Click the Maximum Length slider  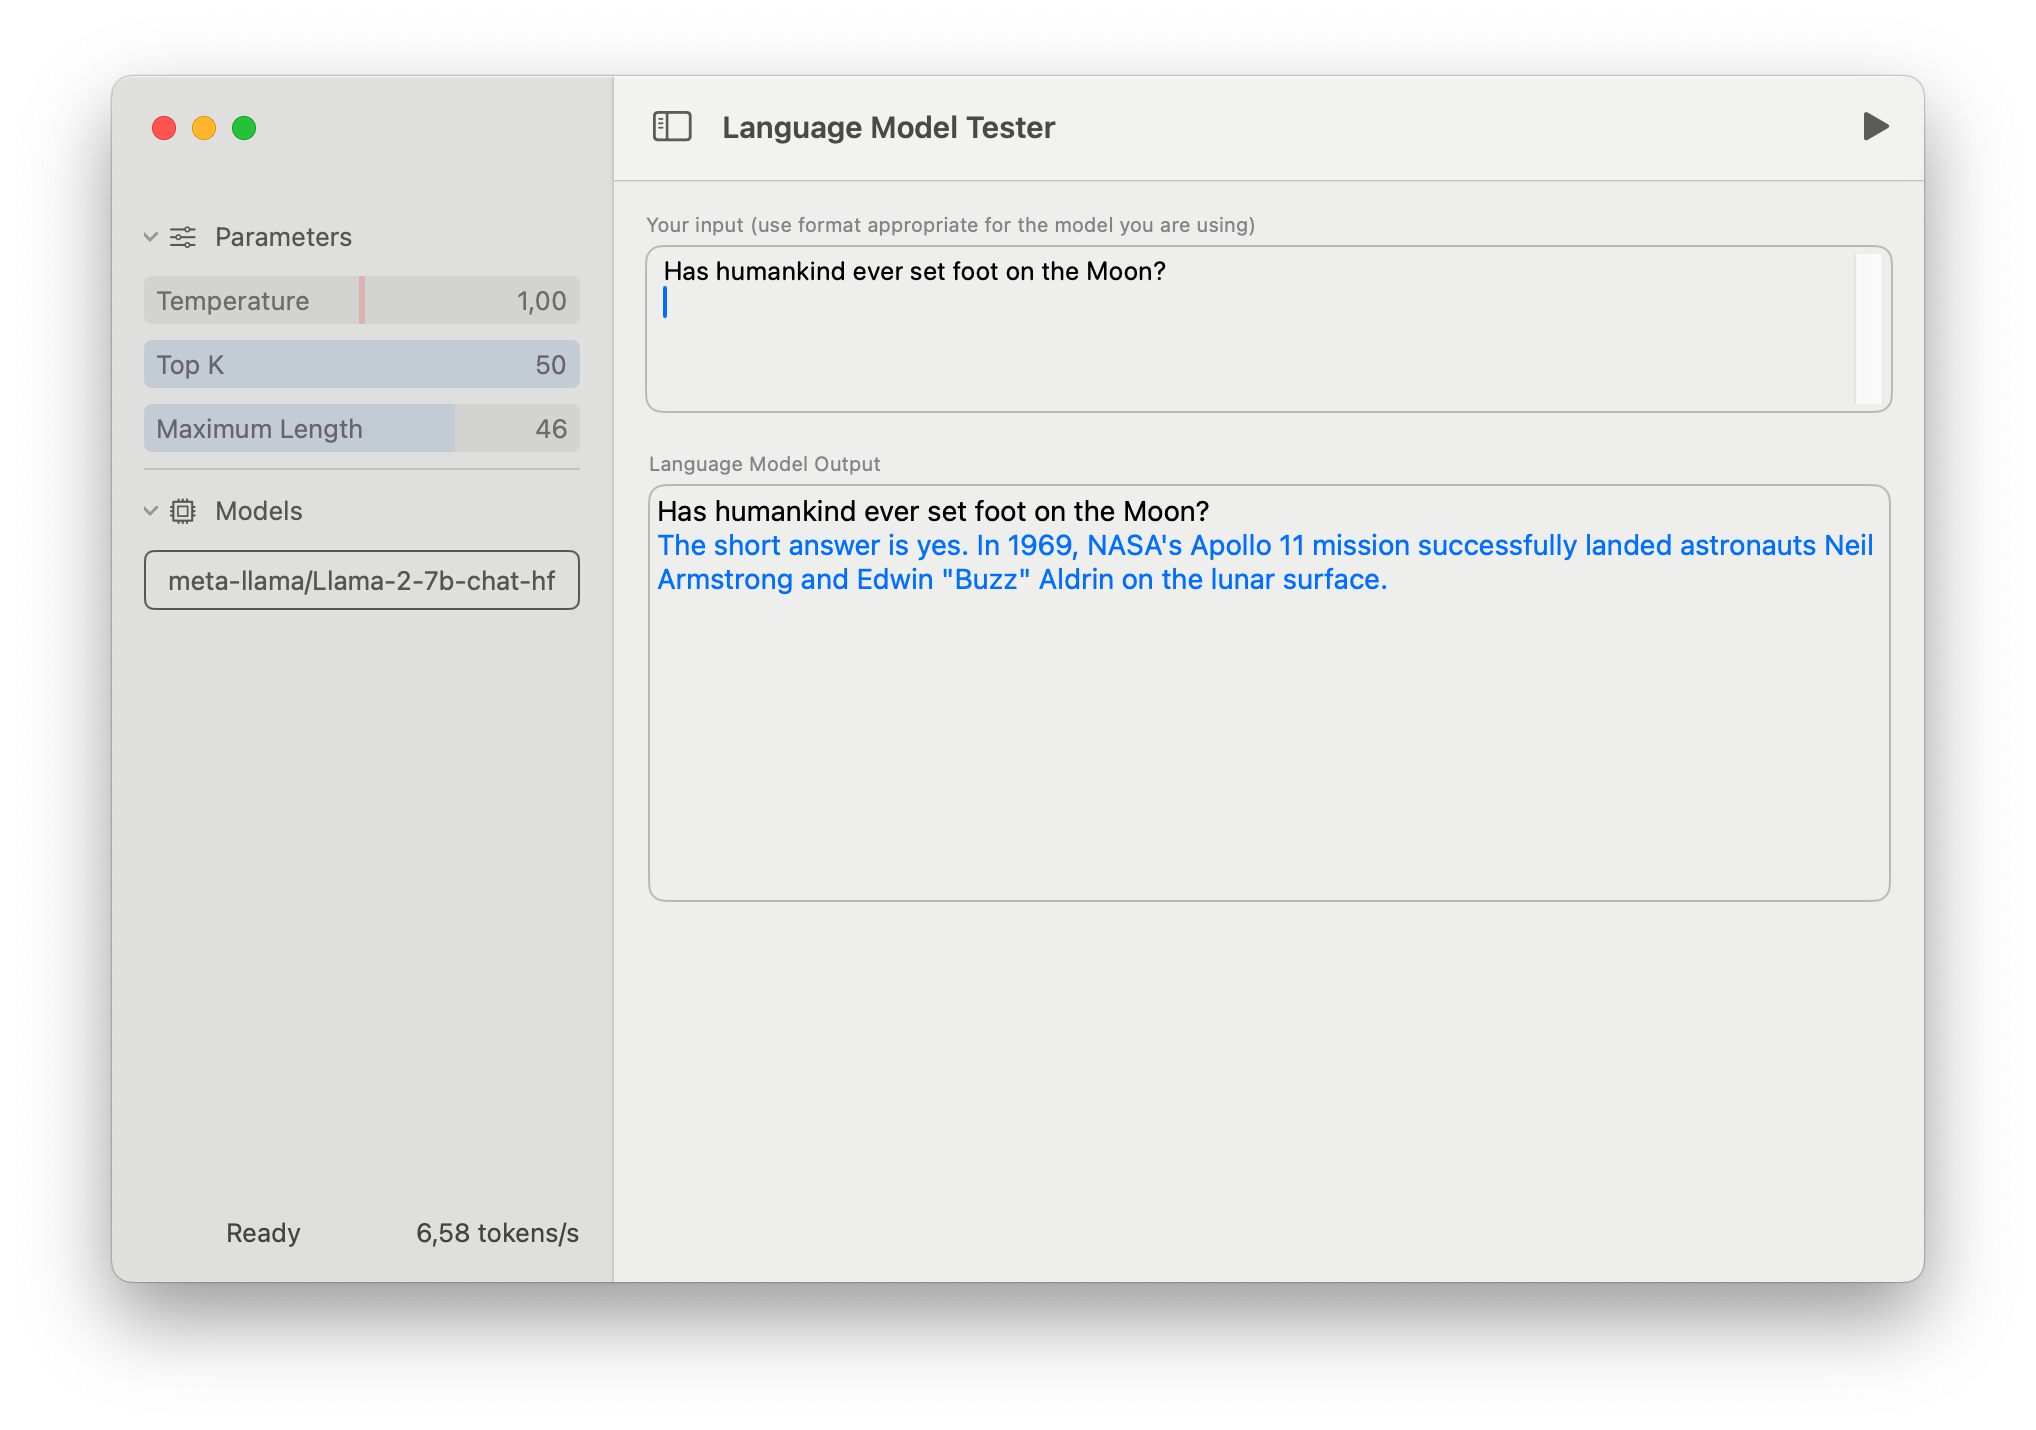coord(361,428)
